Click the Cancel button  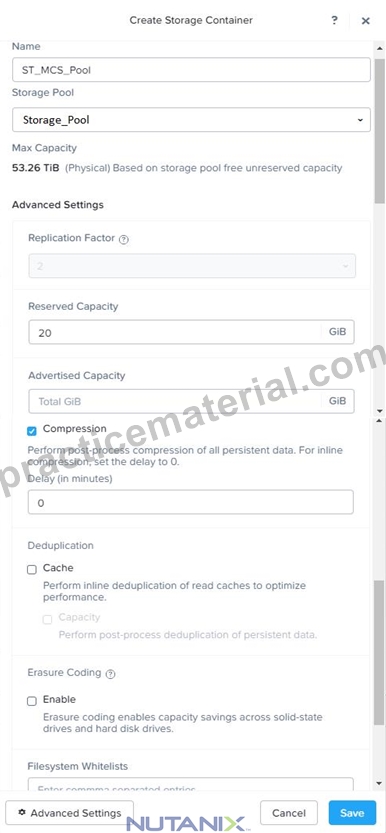point(289,813)
